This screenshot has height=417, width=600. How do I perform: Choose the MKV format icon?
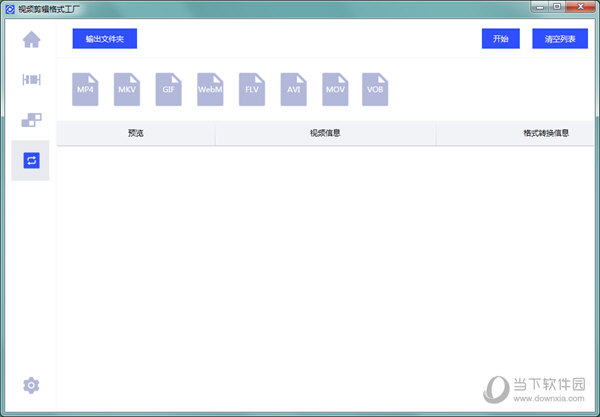pos(127,89)
